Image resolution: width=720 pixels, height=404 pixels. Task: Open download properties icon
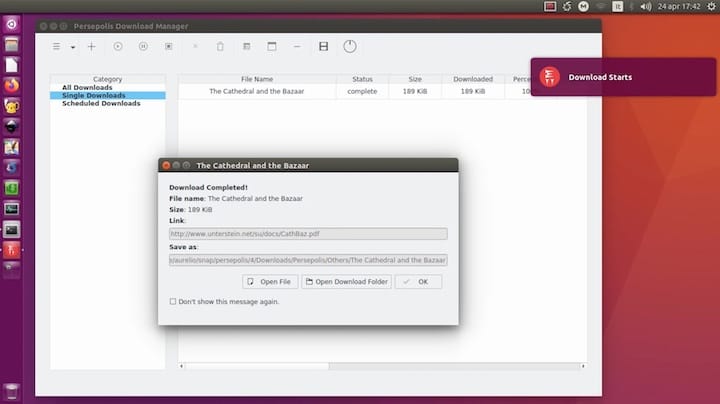coord(247,46)
